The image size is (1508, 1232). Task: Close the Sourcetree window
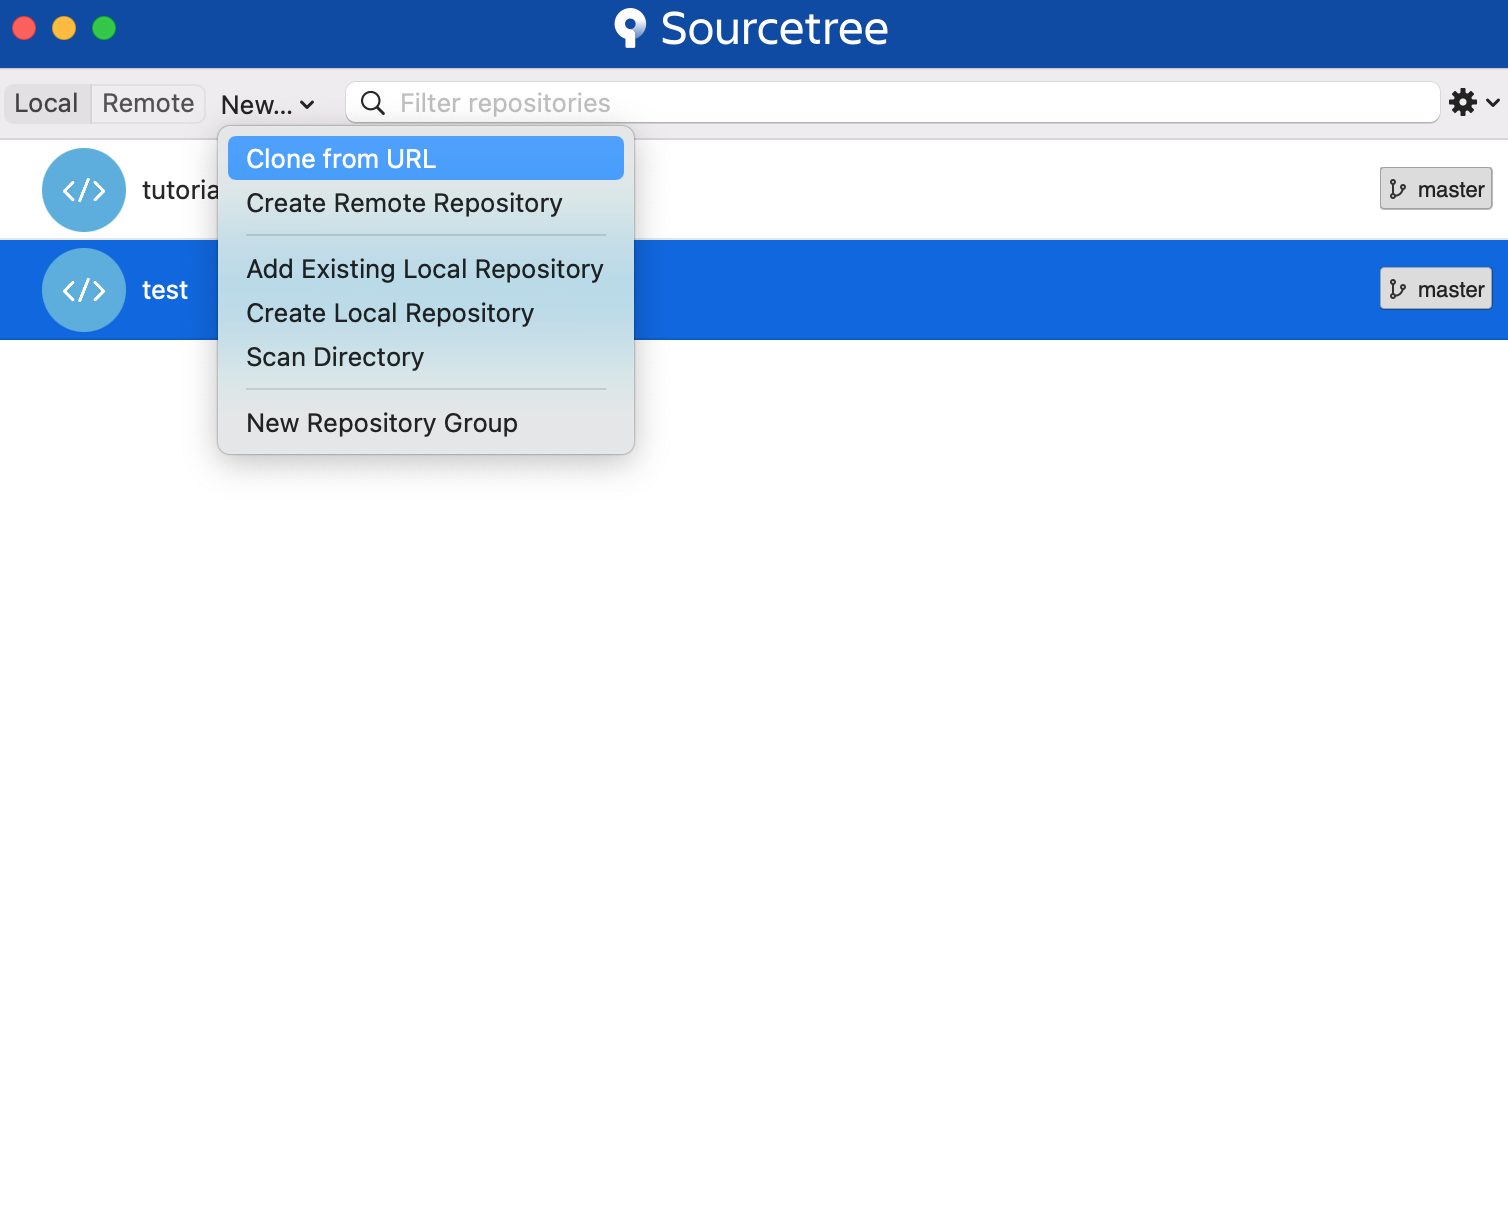(x=24, y=28)
